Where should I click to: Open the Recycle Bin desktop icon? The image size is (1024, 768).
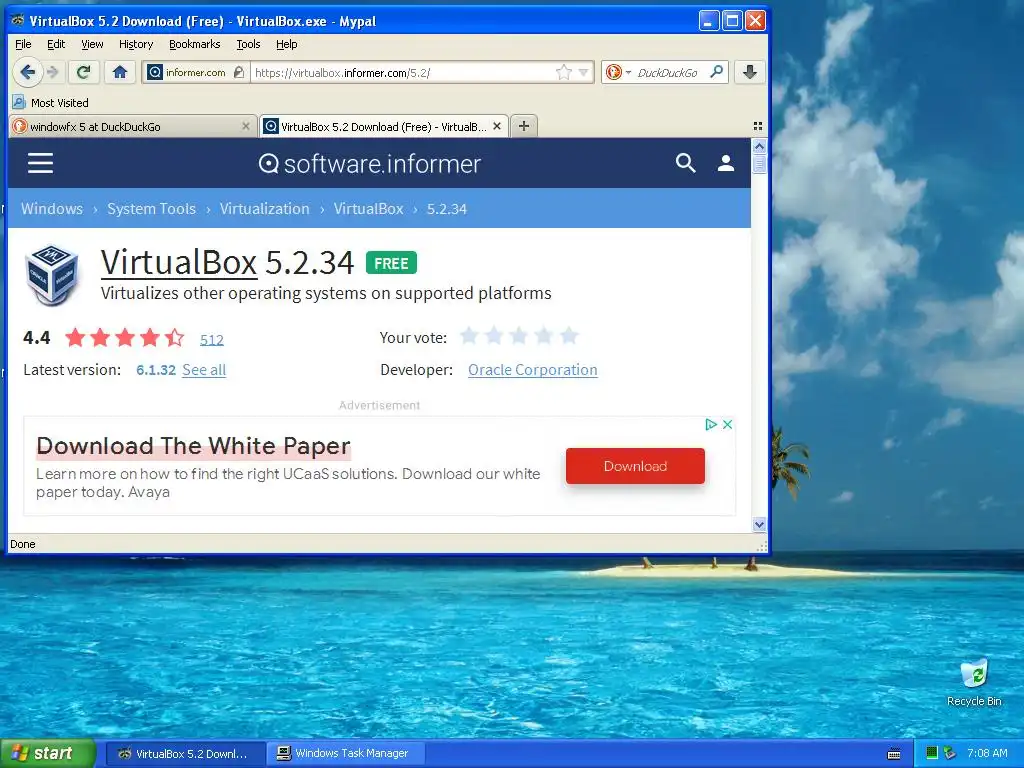974,683
